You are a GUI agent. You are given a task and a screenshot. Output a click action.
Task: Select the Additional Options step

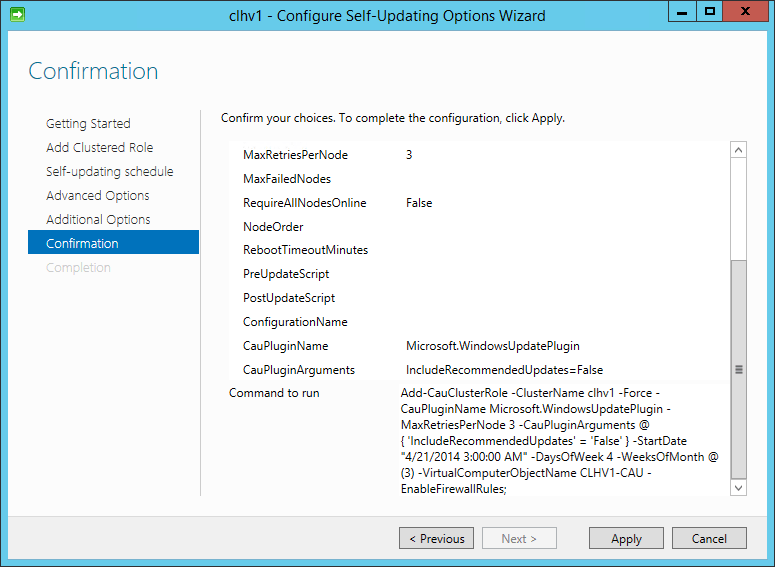[x=98, y=219]
